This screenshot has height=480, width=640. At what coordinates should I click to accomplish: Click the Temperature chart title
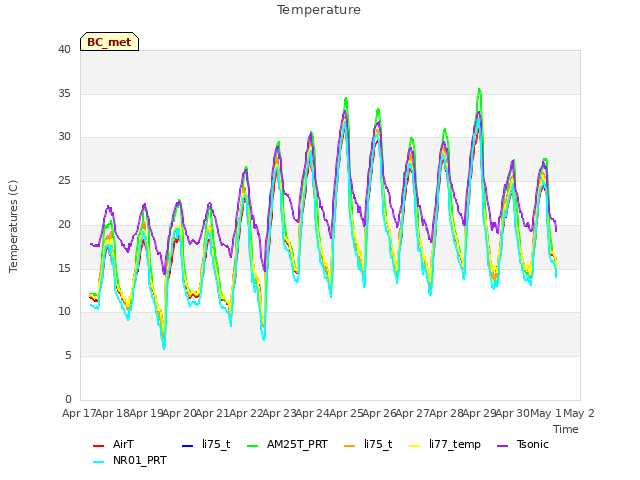pos(319,10)
